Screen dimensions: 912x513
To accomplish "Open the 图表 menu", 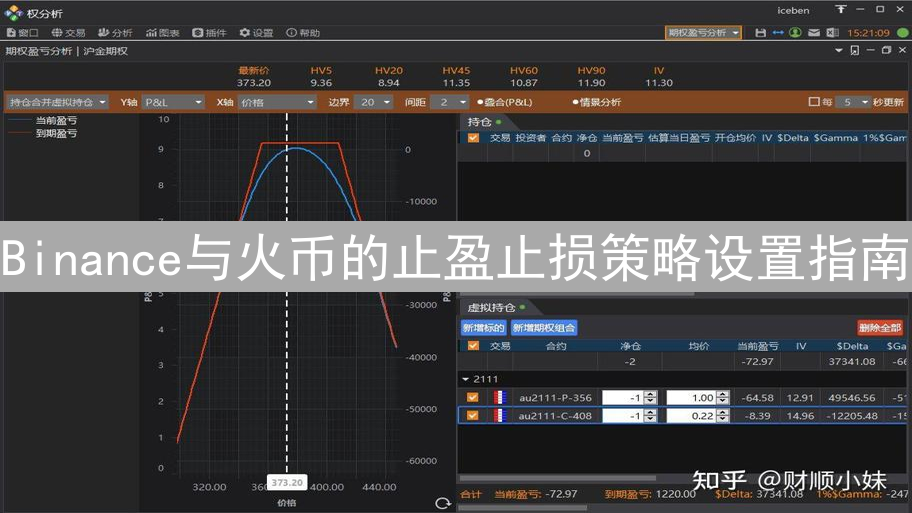I will pyautogui.click(x=162, y=33).
